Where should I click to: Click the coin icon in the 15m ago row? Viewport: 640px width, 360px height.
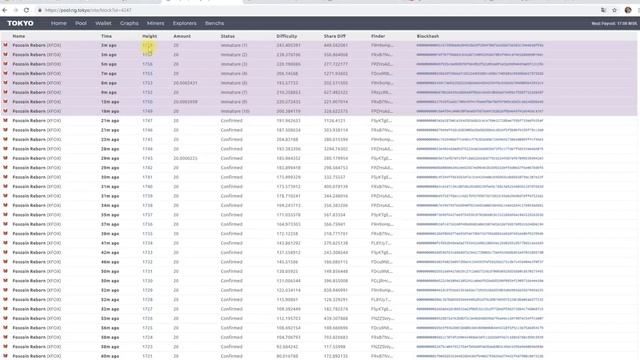coord(5,102)
